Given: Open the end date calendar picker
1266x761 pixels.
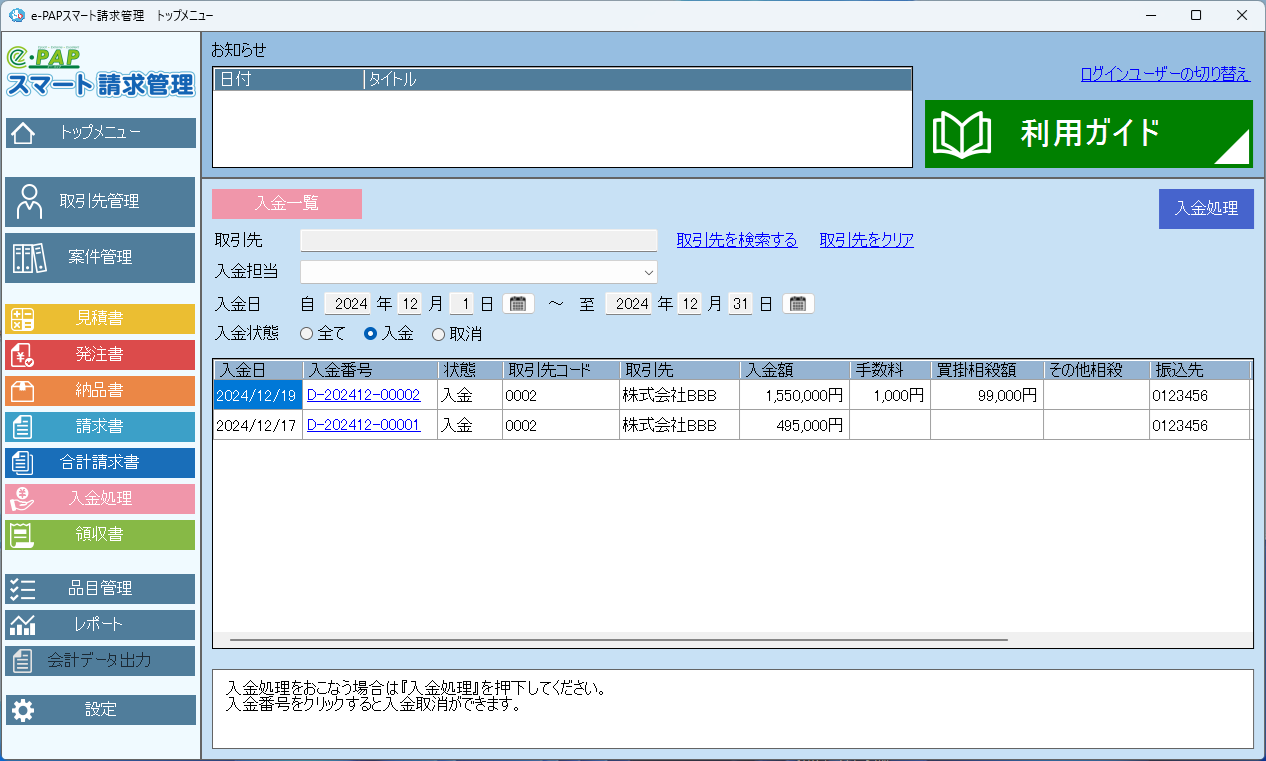Looking at the screenshot, I should (x=798, y=304).
